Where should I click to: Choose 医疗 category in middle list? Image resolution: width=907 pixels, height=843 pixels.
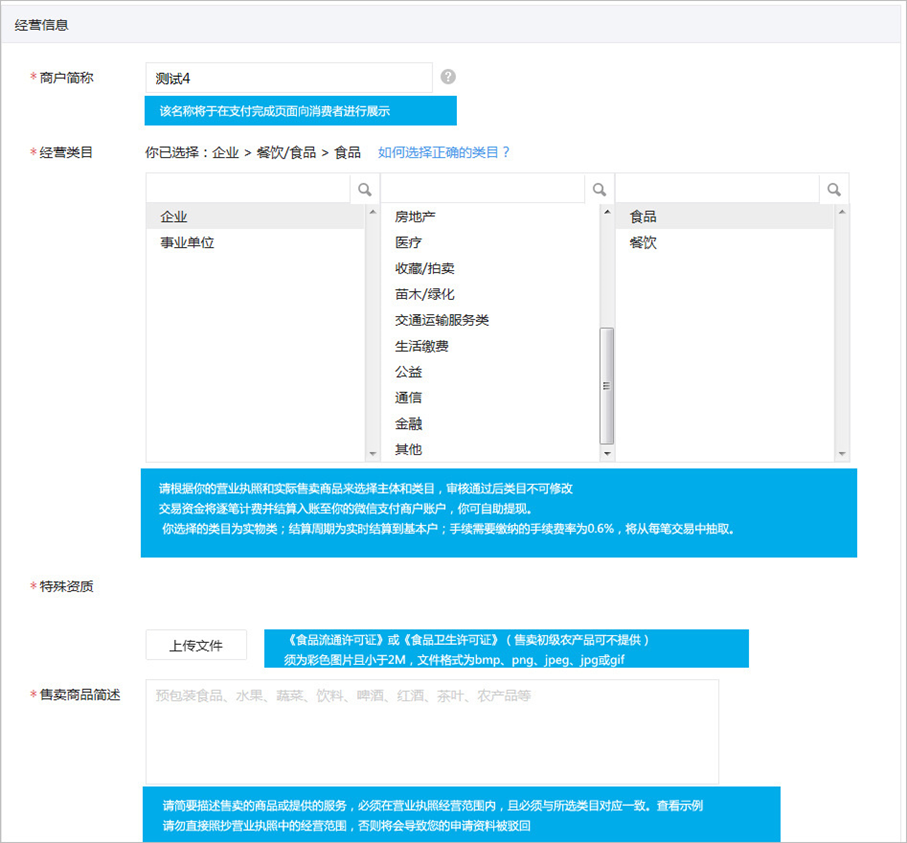click(x=408, y=243)
